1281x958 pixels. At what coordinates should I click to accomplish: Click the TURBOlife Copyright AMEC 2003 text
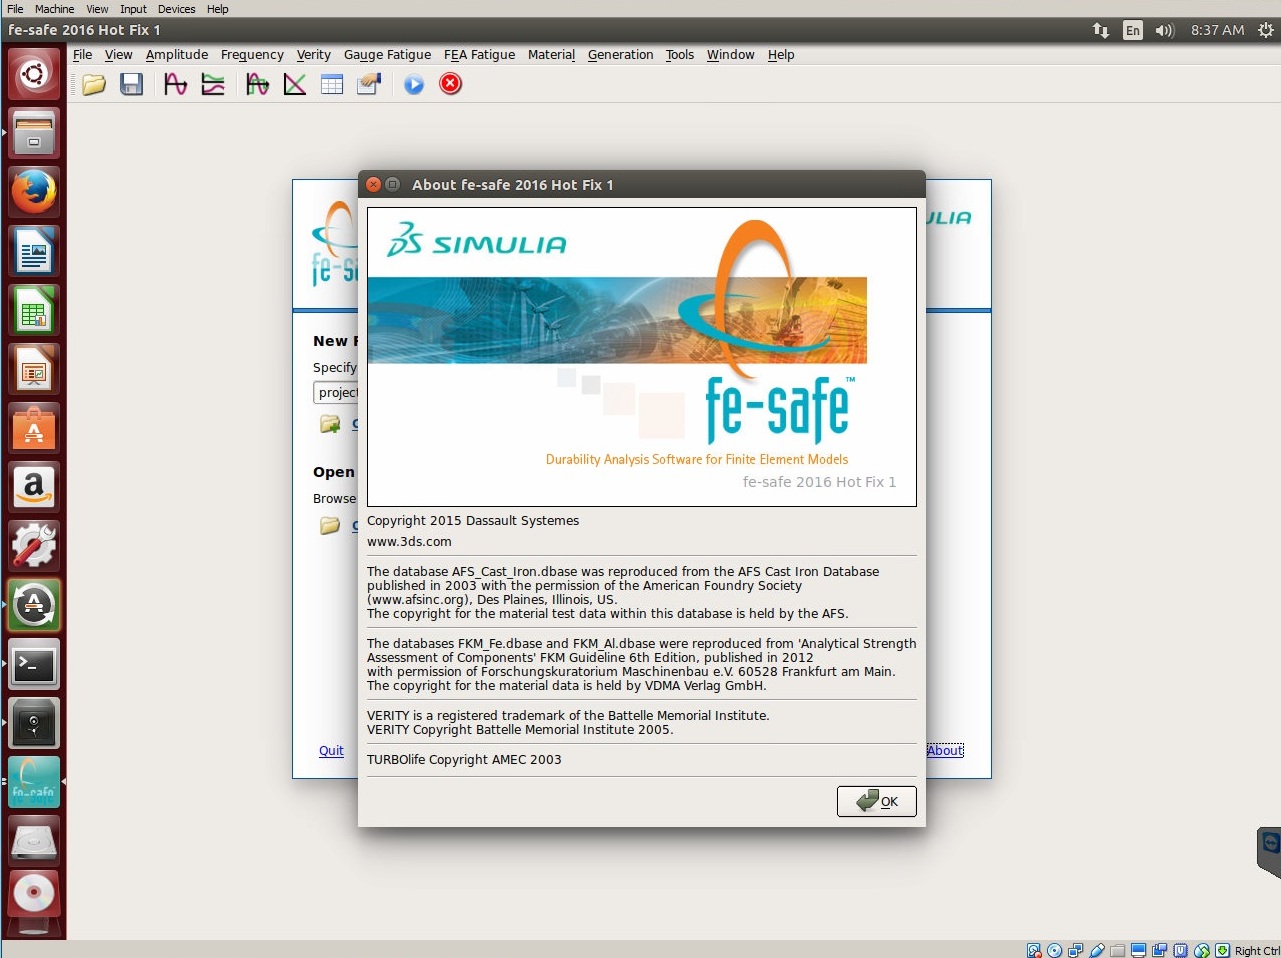pos(464,760)
